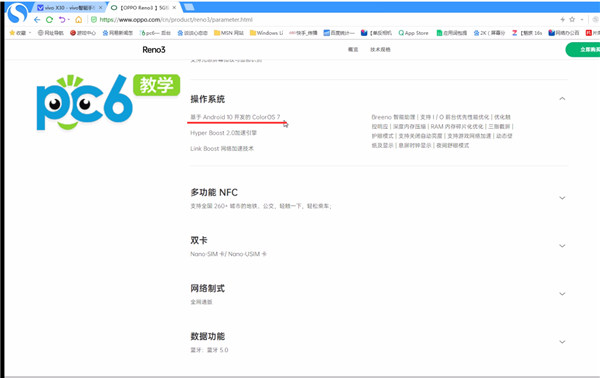Click the Android 10 ColorOS 7 text line
This screenshot has height=378, width=600.
235,117
